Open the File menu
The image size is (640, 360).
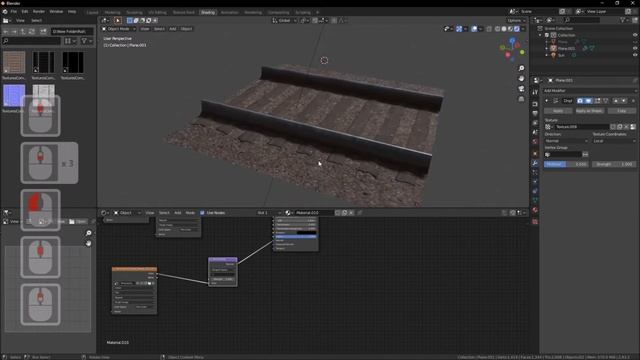click(x=13, y=12)
